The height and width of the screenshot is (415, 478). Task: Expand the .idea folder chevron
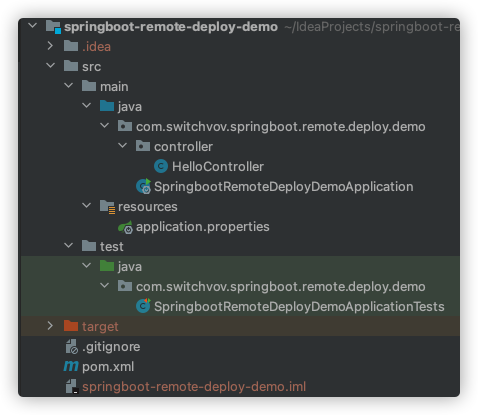click(50, 46)
